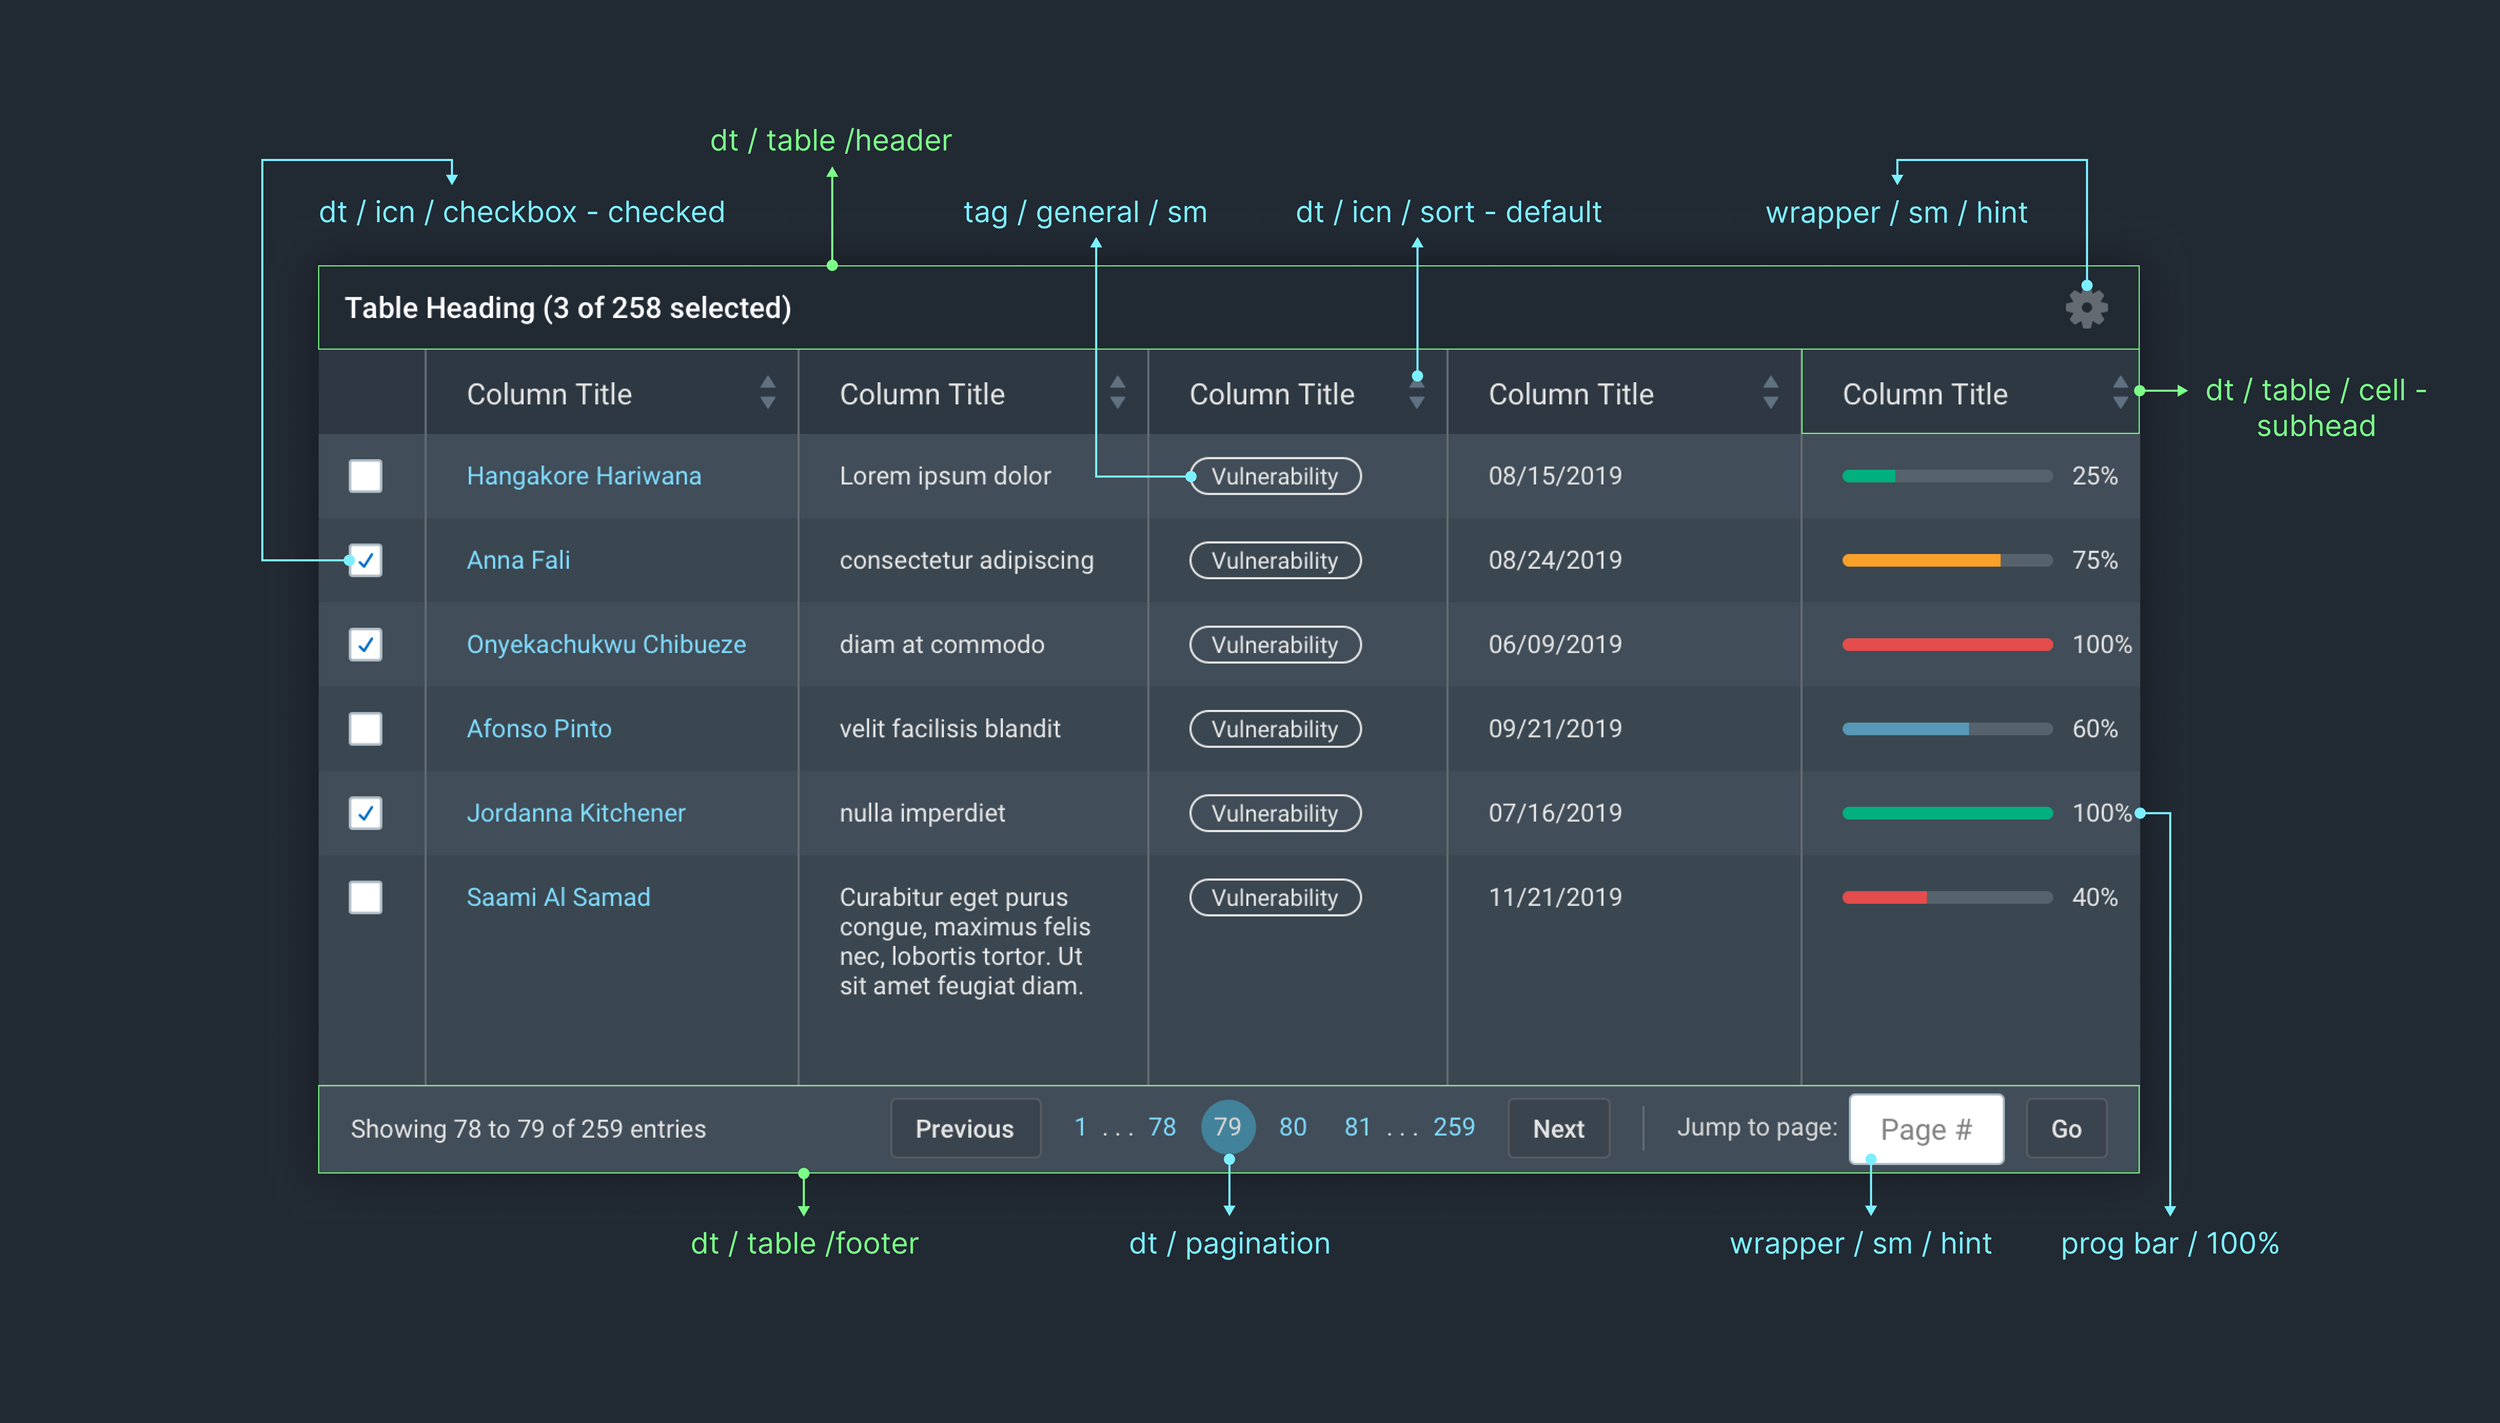The image size is (2500, 1423).
Task: Sort the second Column Title column
Action: 1117,393
